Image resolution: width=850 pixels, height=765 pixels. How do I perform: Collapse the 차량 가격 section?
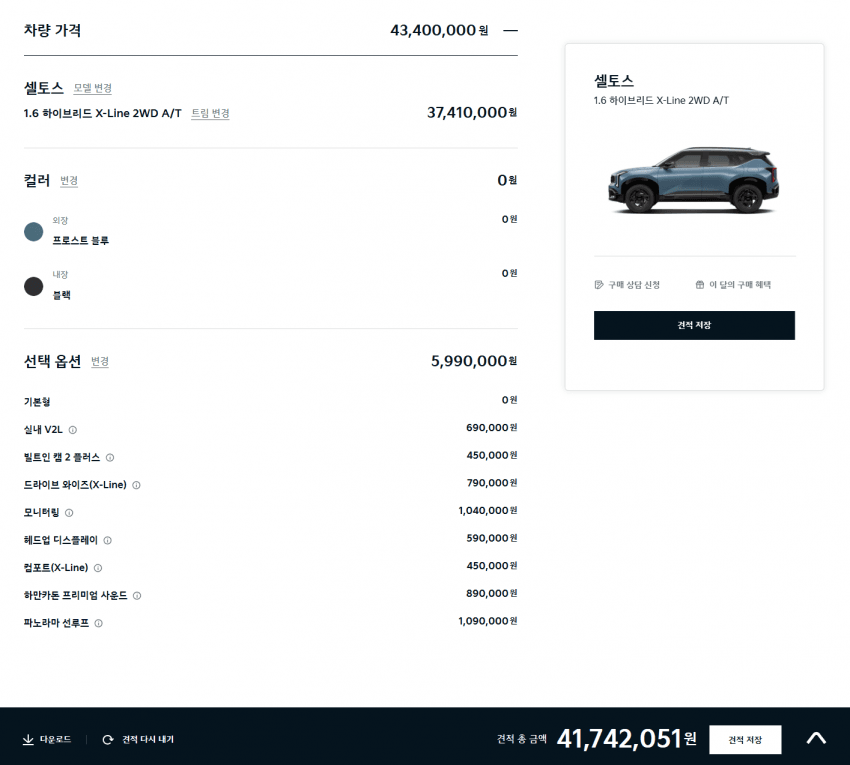(510, 30)
